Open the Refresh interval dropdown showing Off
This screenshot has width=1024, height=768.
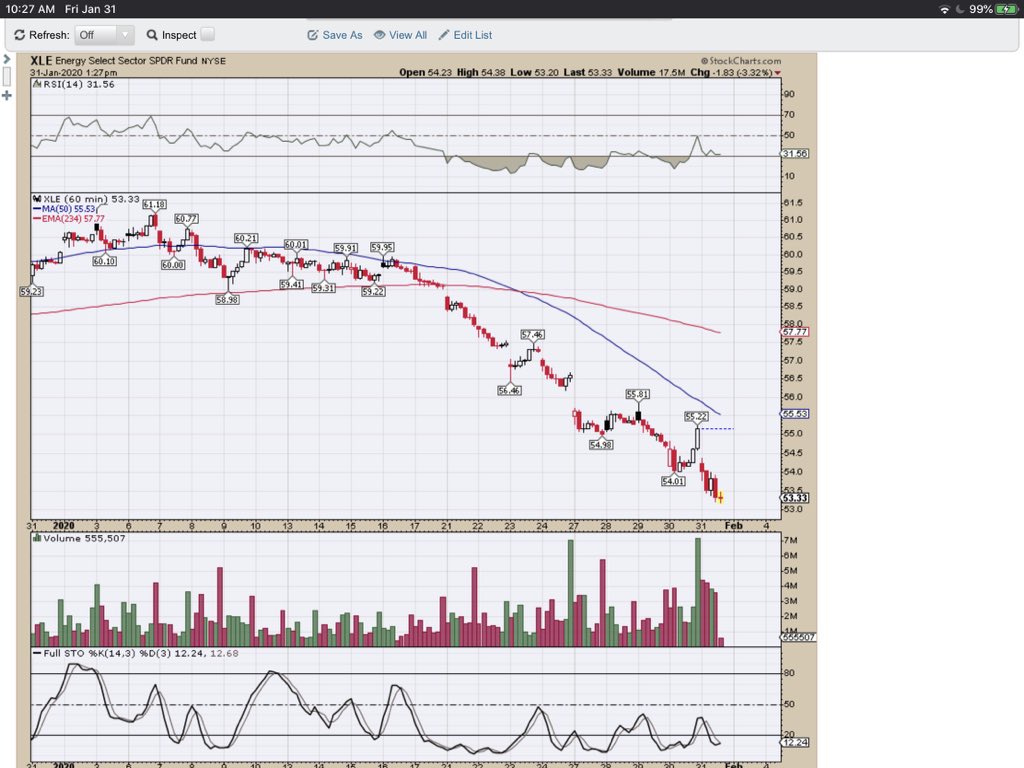104,35
